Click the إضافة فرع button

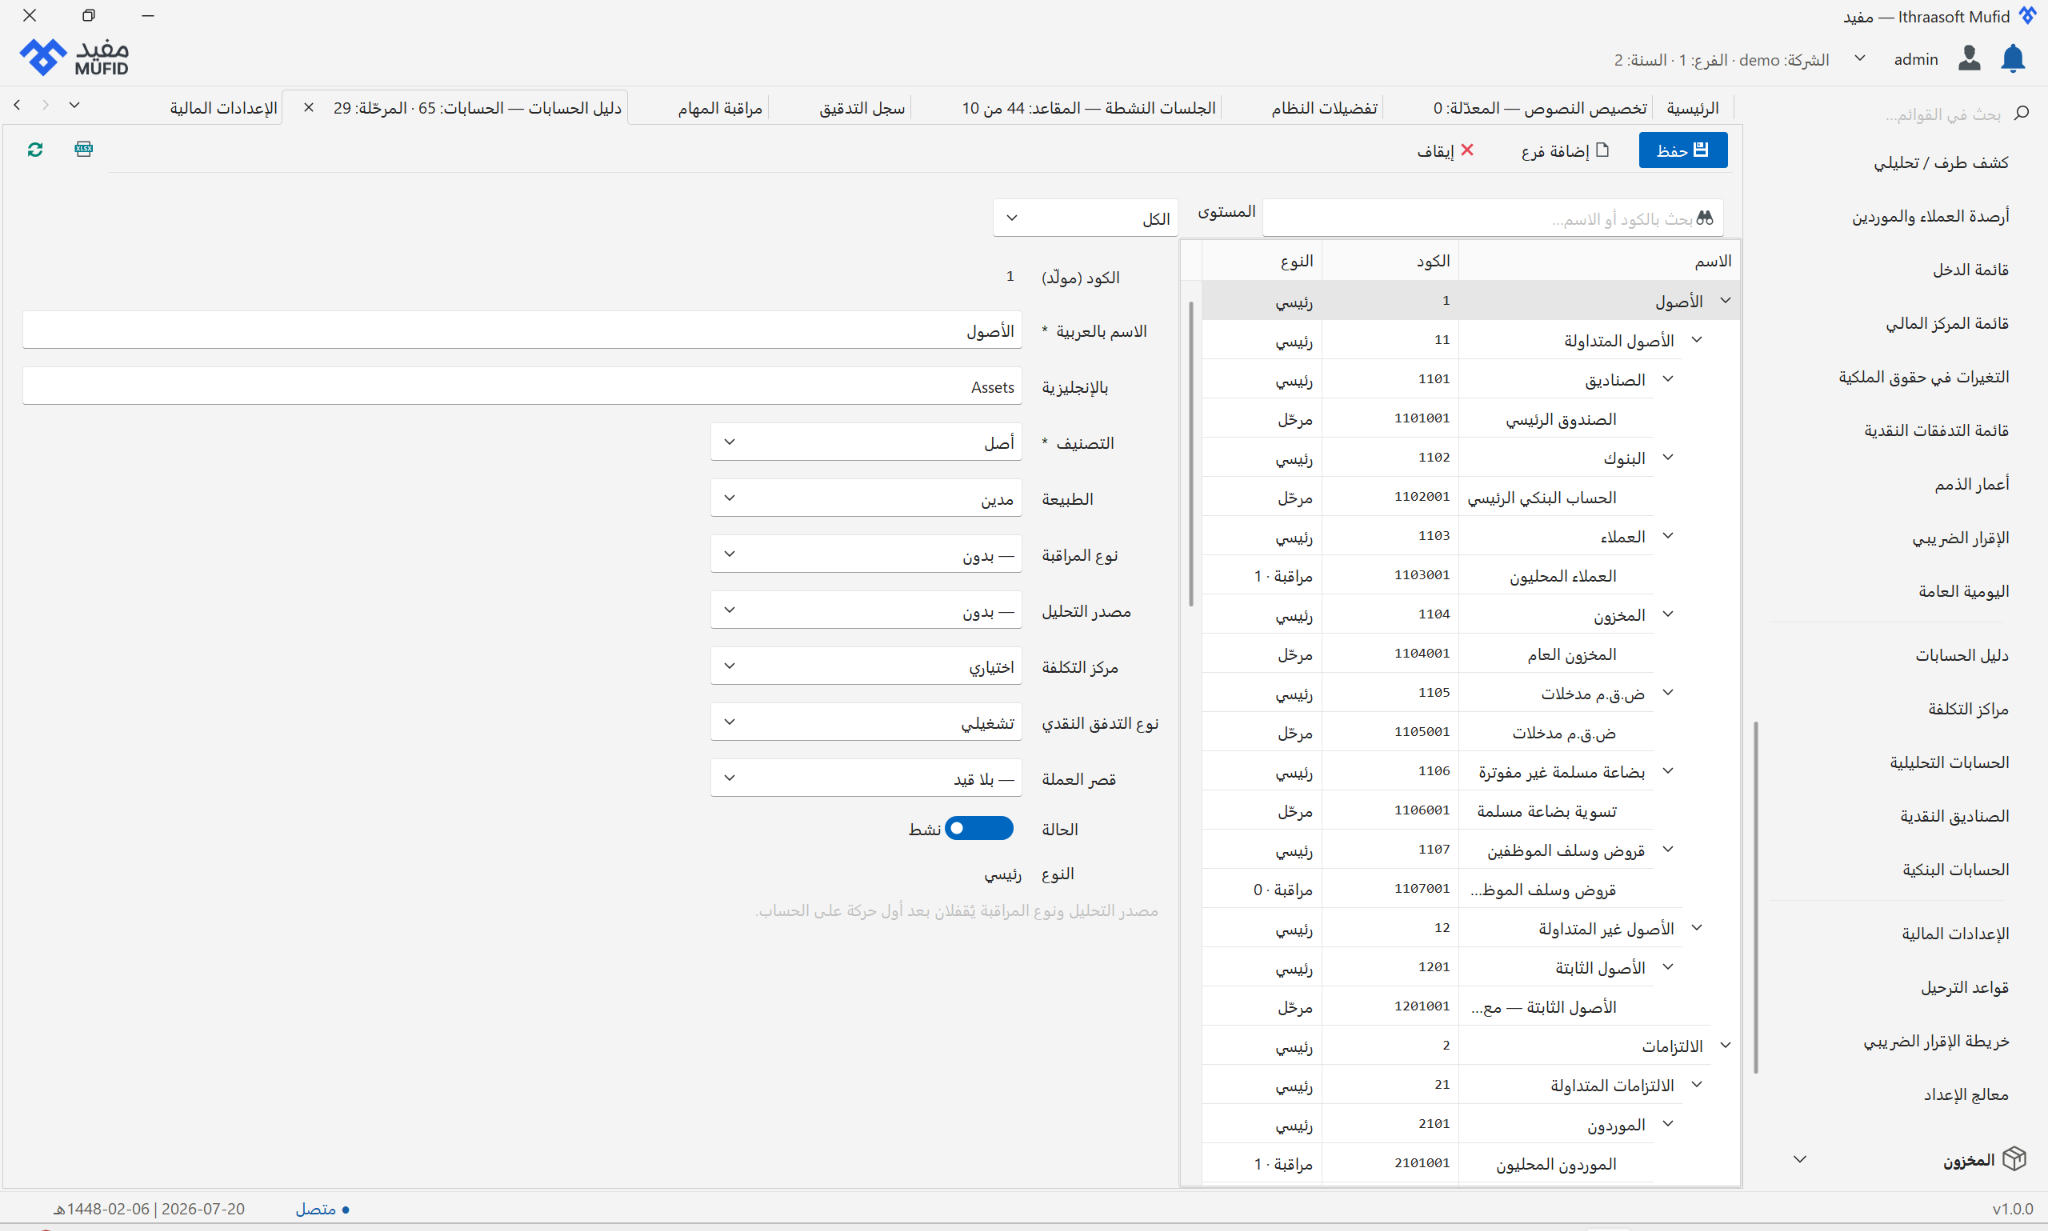coord(1565,150)
